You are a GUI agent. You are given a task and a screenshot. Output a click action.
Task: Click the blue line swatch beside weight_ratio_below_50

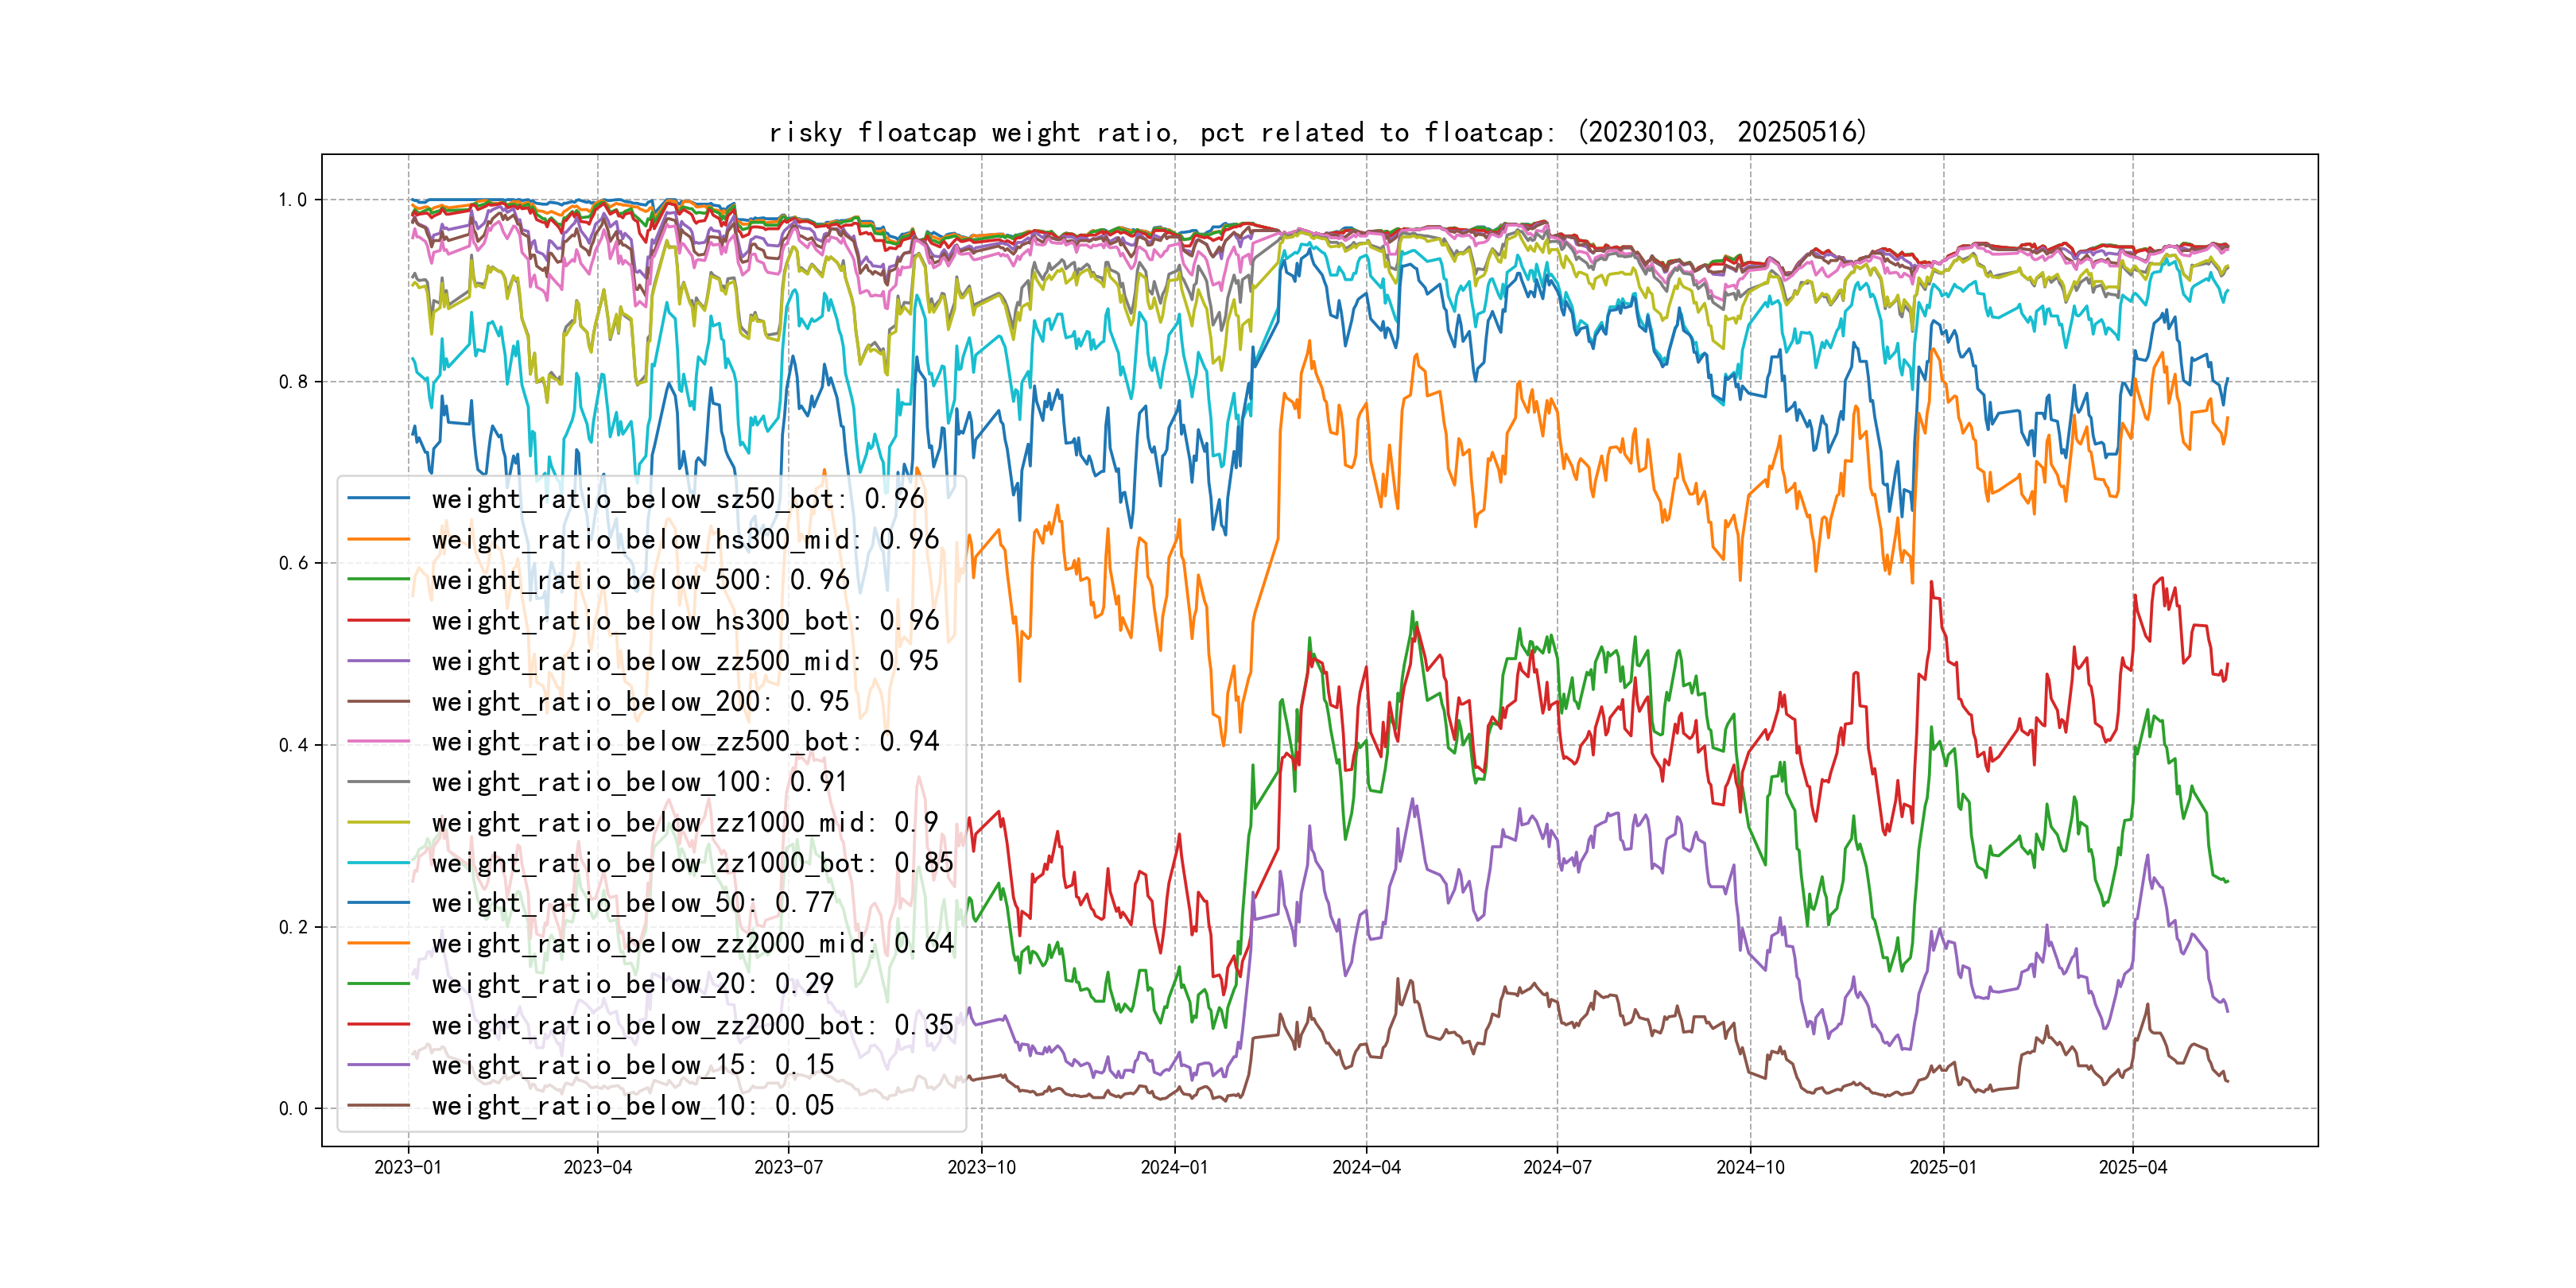coord(378,902)
